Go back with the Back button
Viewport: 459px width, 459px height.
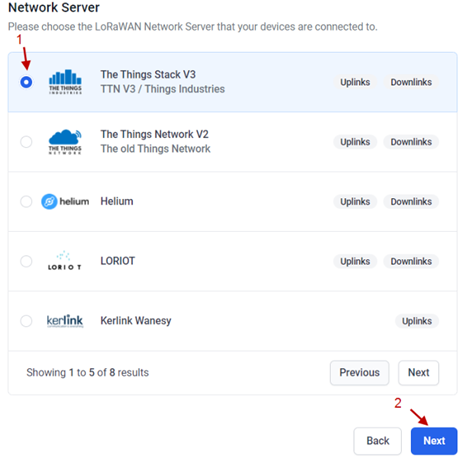pos(377,441)
